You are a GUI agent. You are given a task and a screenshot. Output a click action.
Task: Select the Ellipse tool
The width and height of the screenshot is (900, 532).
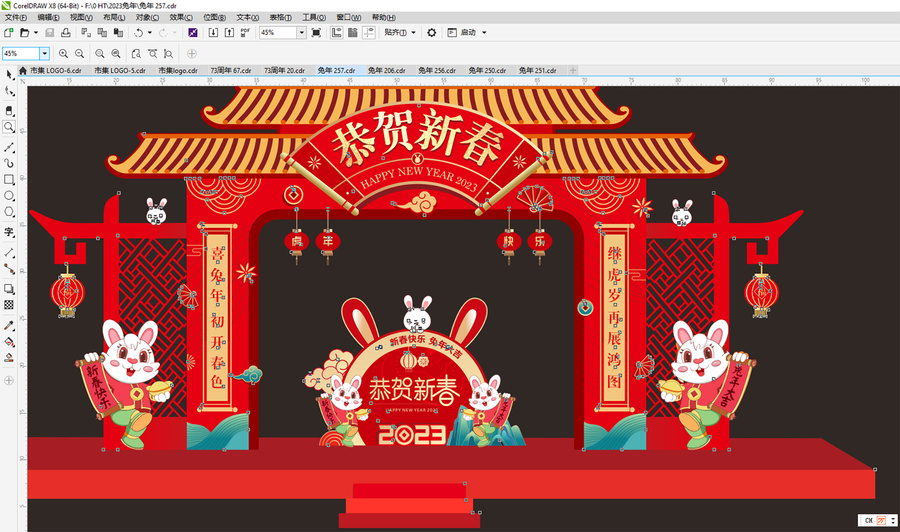9,196
